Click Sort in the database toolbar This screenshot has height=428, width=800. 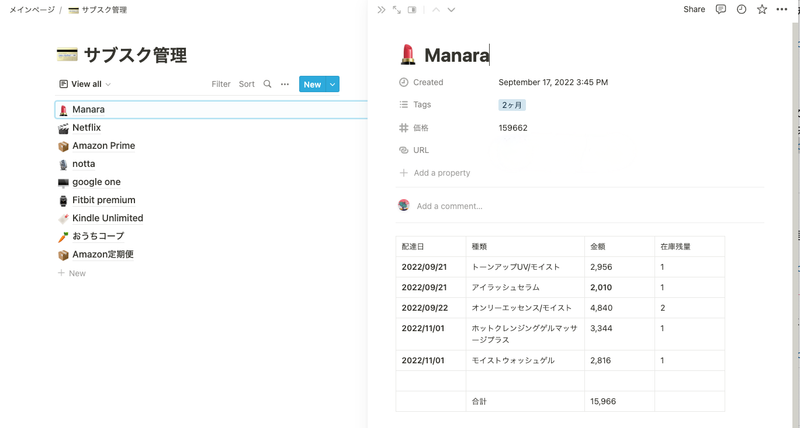pyautogui.click(x=246, y=84)
